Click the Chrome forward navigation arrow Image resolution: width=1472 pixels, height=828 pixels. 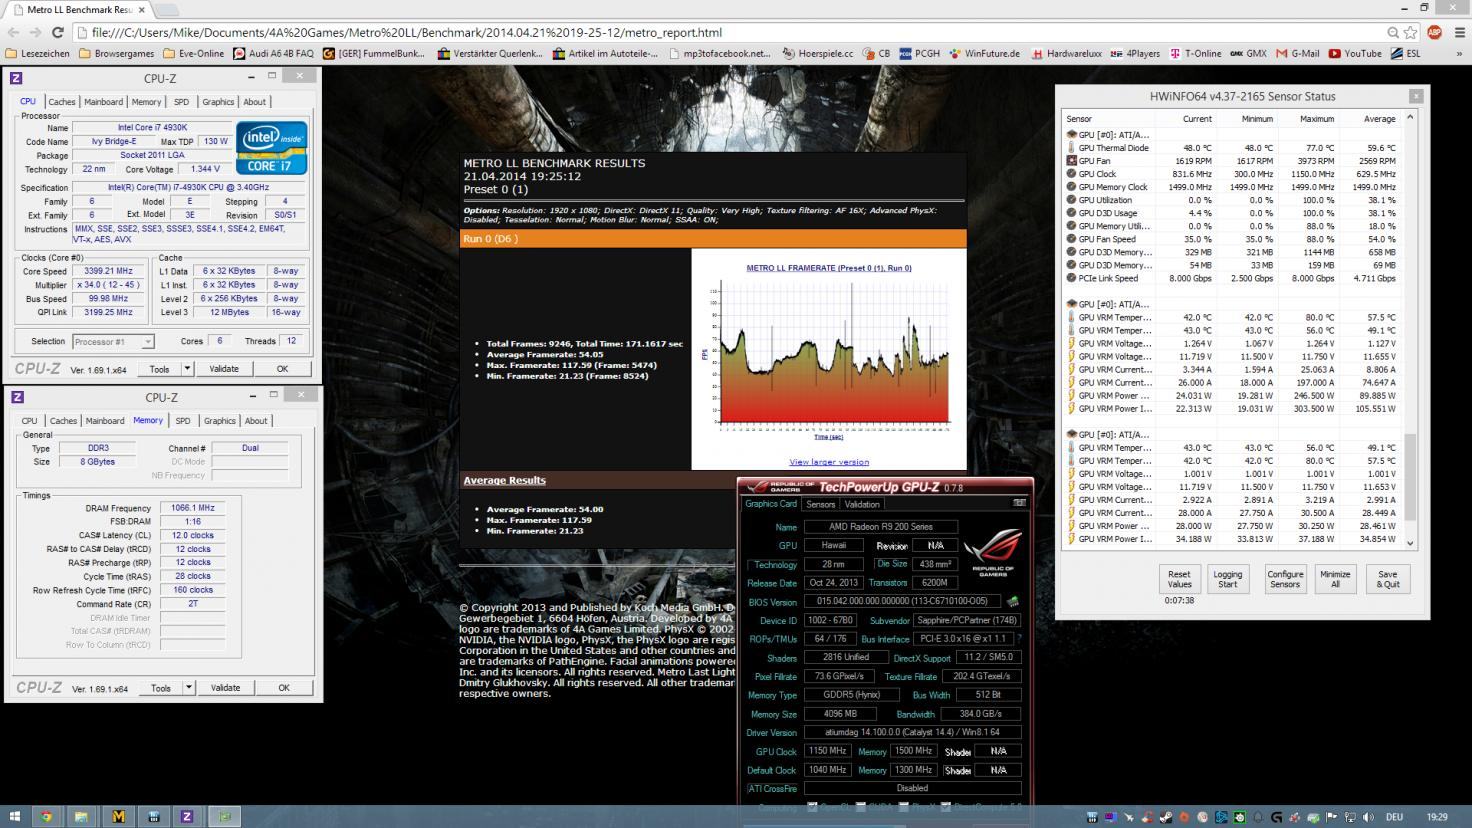click(x=37, y=32)
